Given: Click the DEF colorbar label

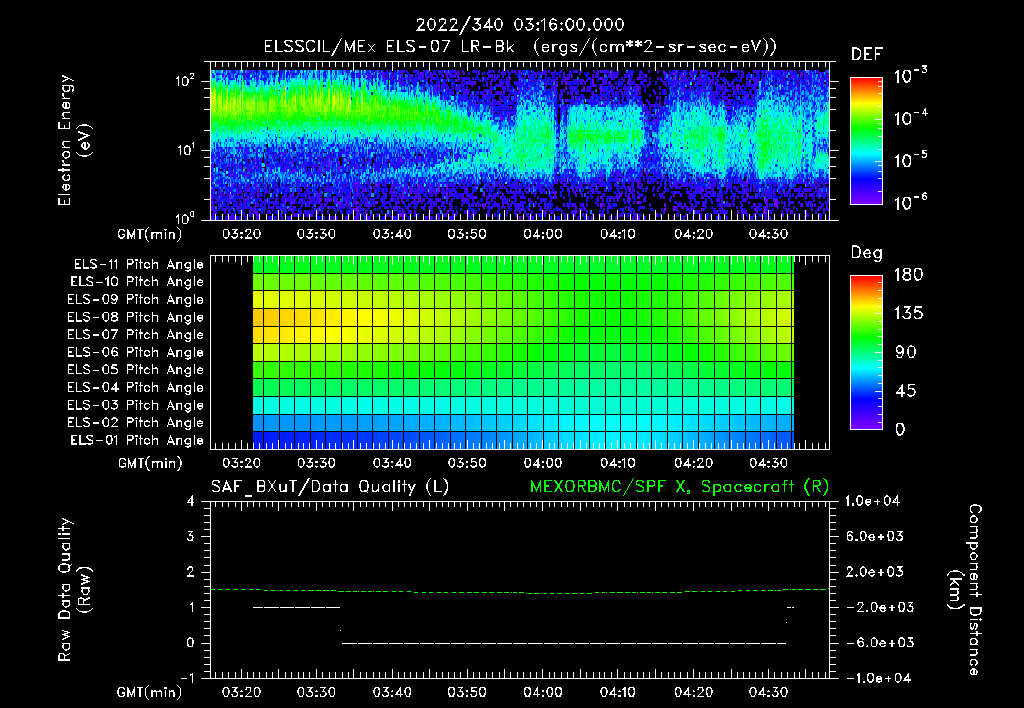Looking at the screenshot, I should click(866, 54).
